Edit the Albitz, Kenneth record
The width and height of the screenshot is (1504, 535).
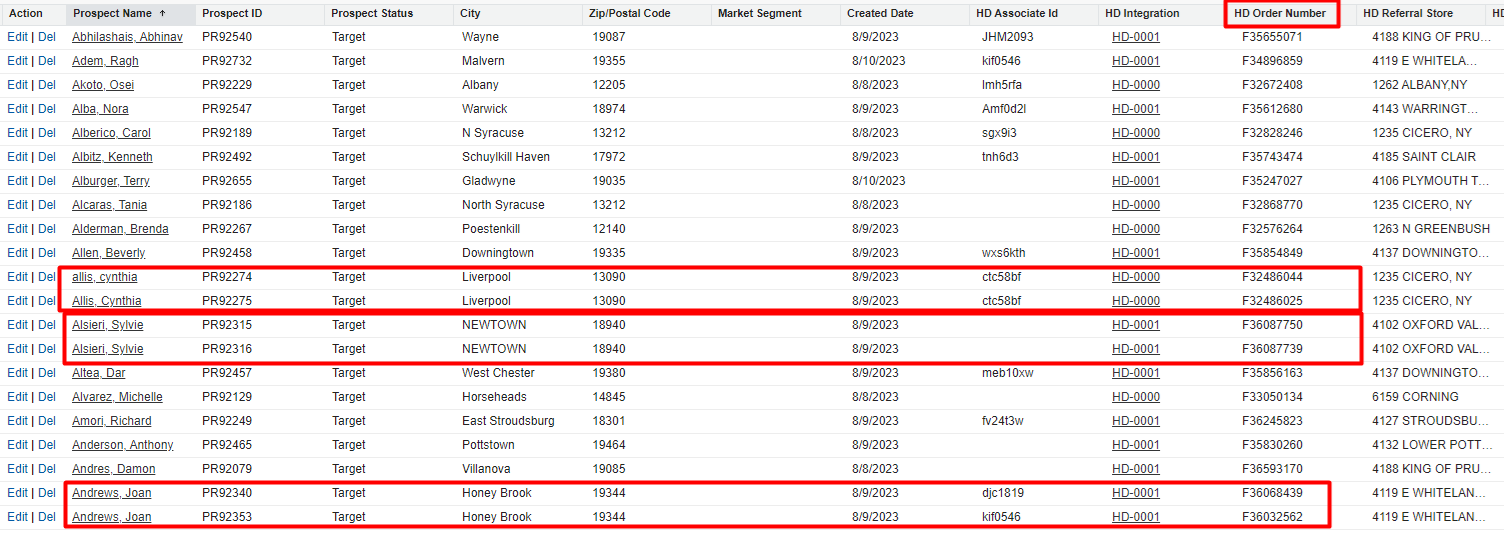(18, 157)
